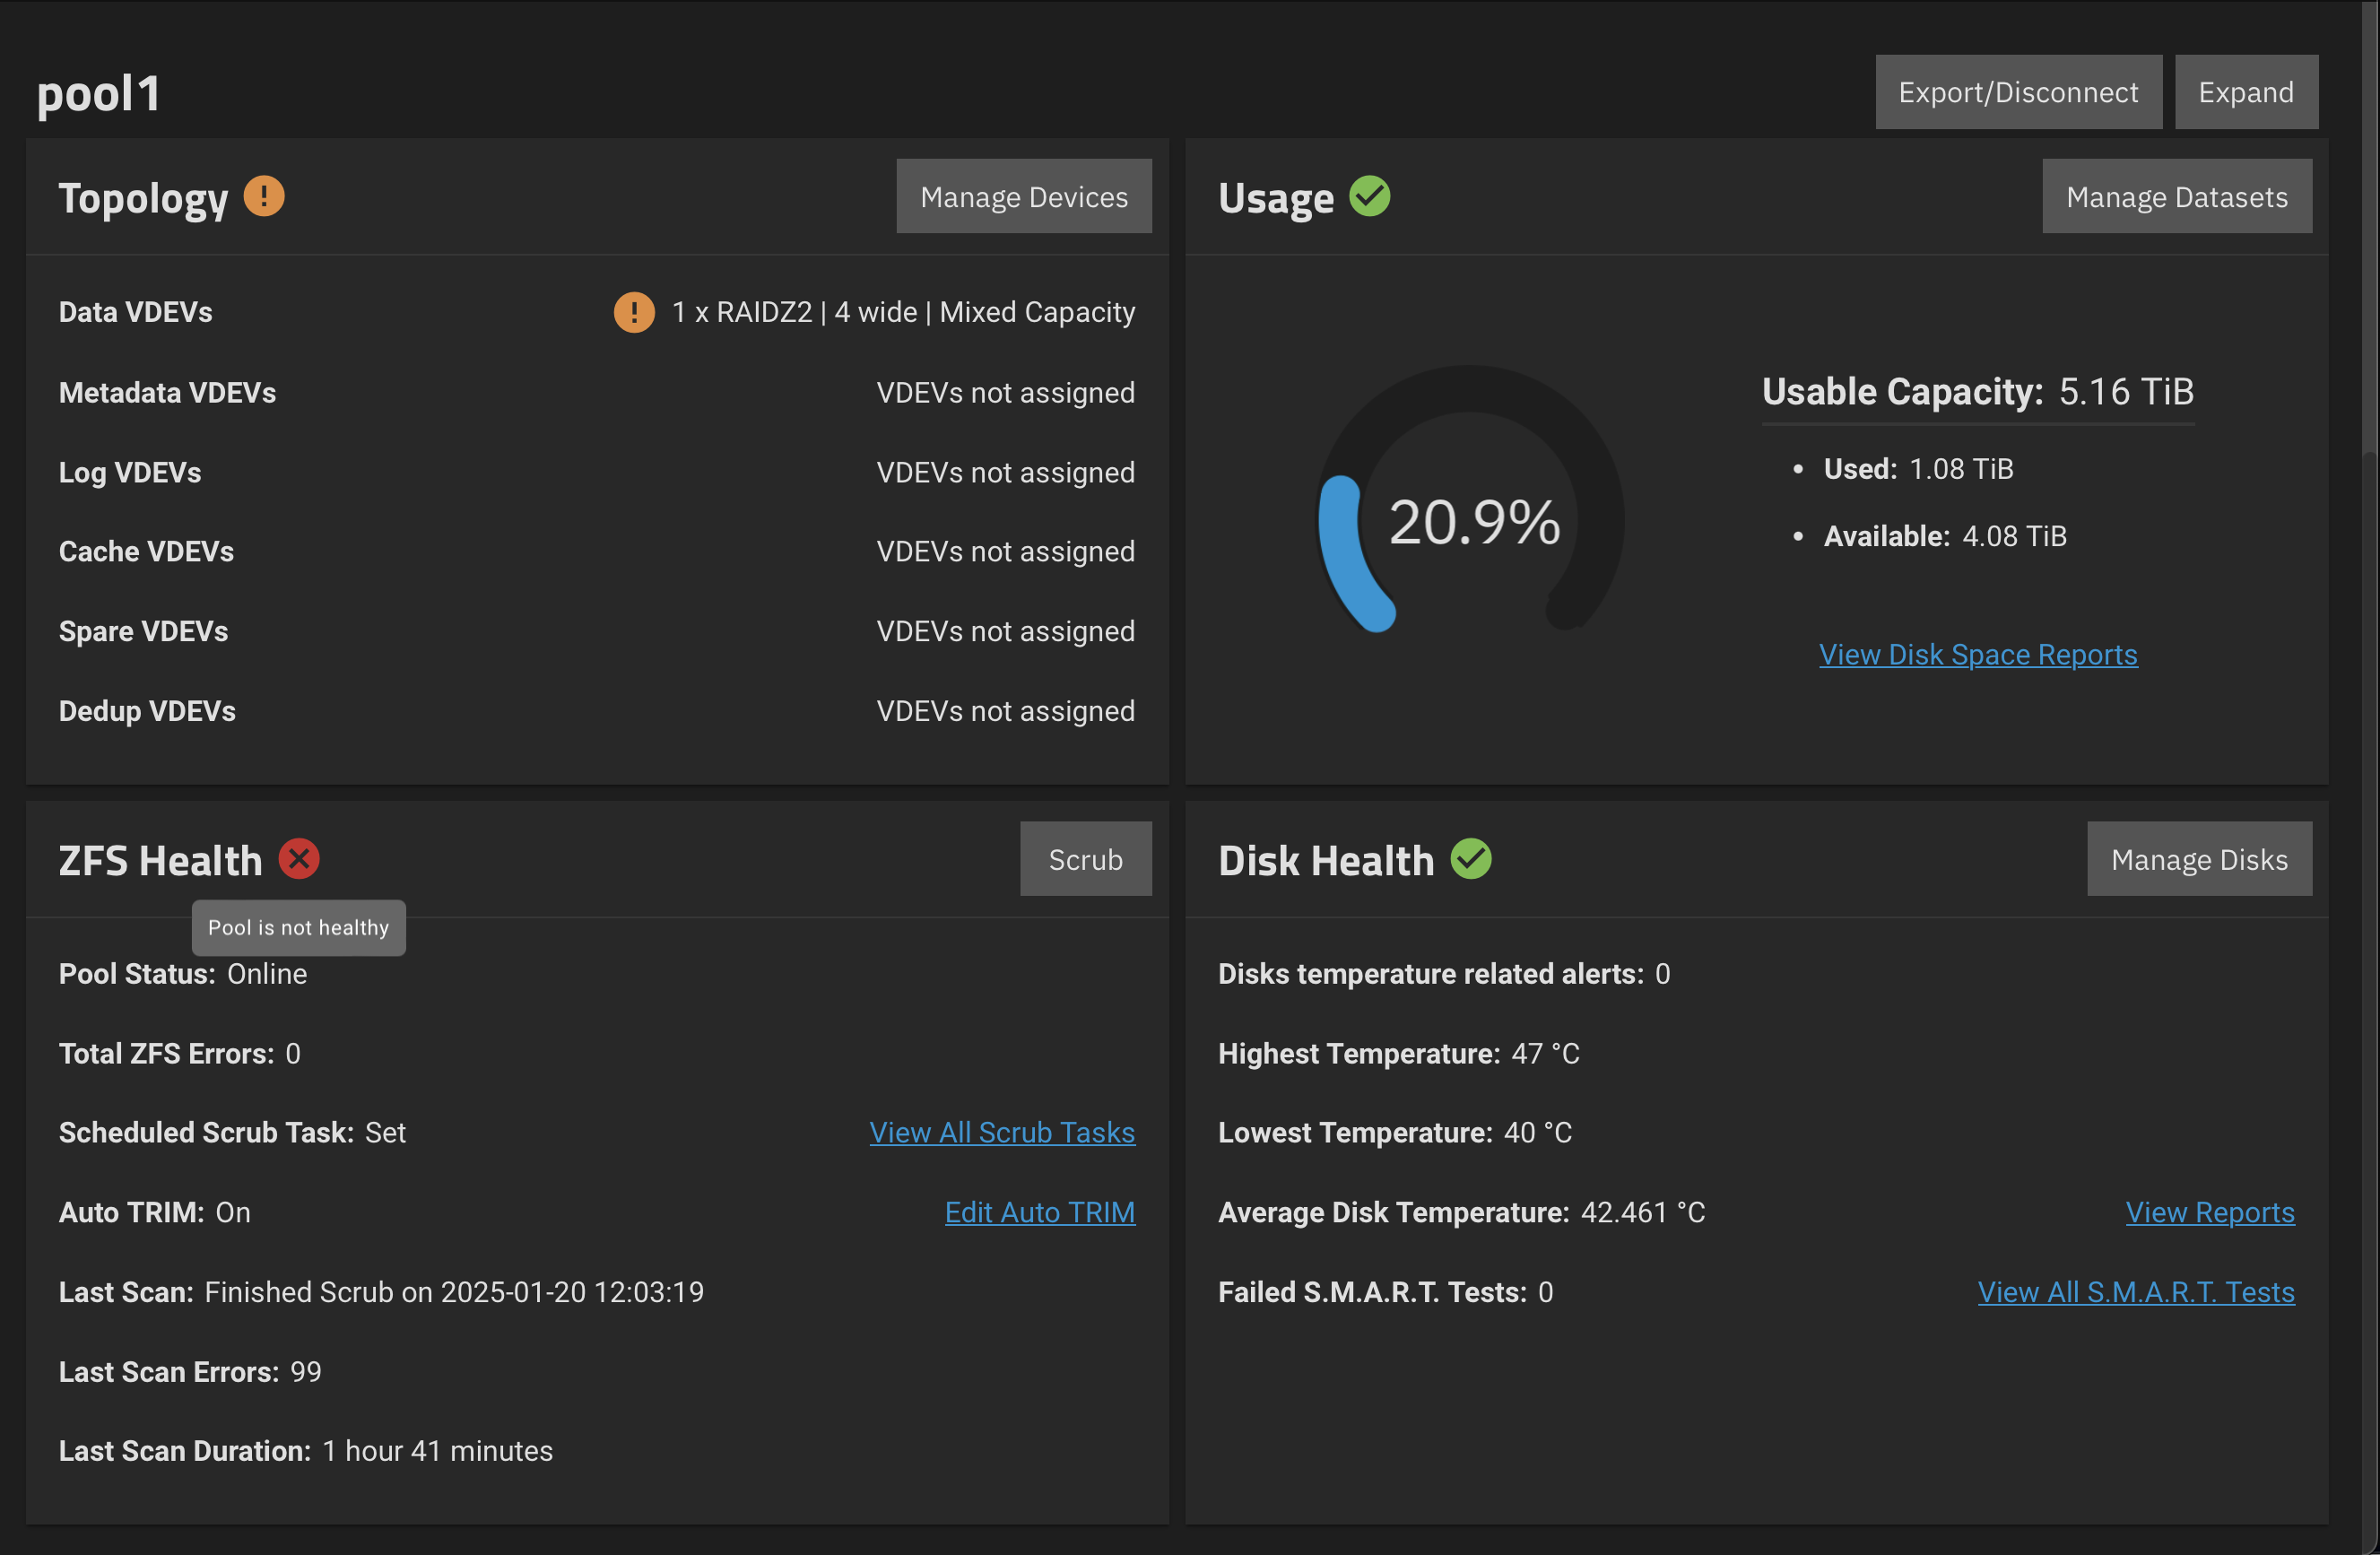2380x1555 pixels.
Task: Open Manage Datasets in Usage card
Action: [x=2176, y=196]
